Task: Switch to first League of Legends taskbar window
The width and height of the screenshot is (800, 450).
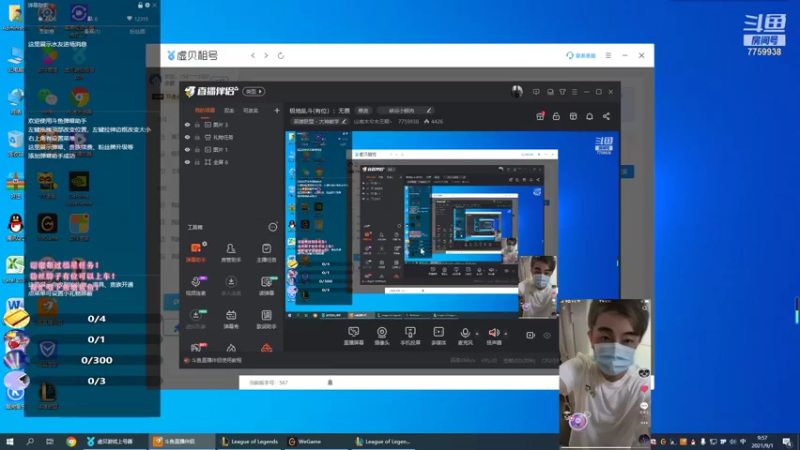Action: [x=250, y=441]
